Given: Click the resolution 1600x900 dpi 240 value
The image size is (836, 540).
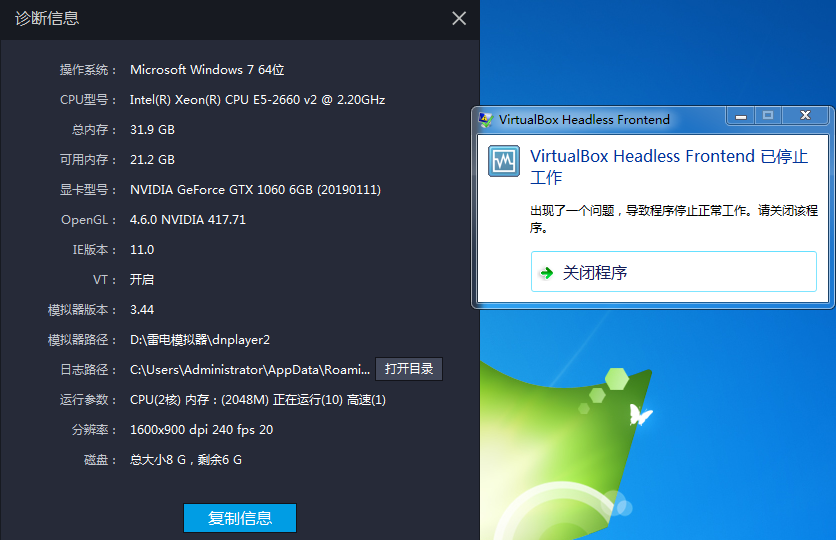Looking at the screenshot, I should [x=201, y=430].
